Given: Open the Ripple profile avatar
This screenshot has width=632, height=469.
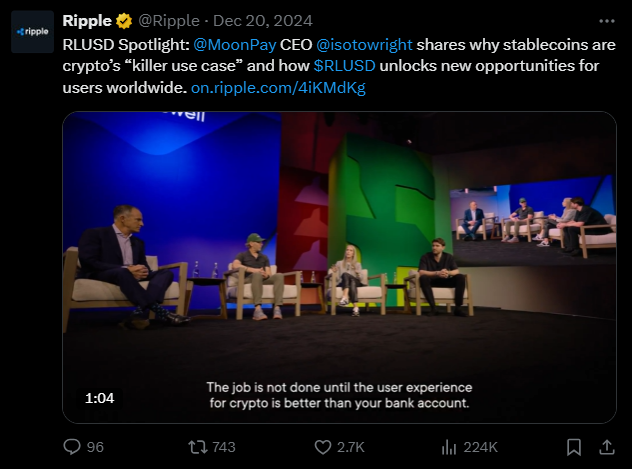Looking at the screenshot, I should (33, 31).
